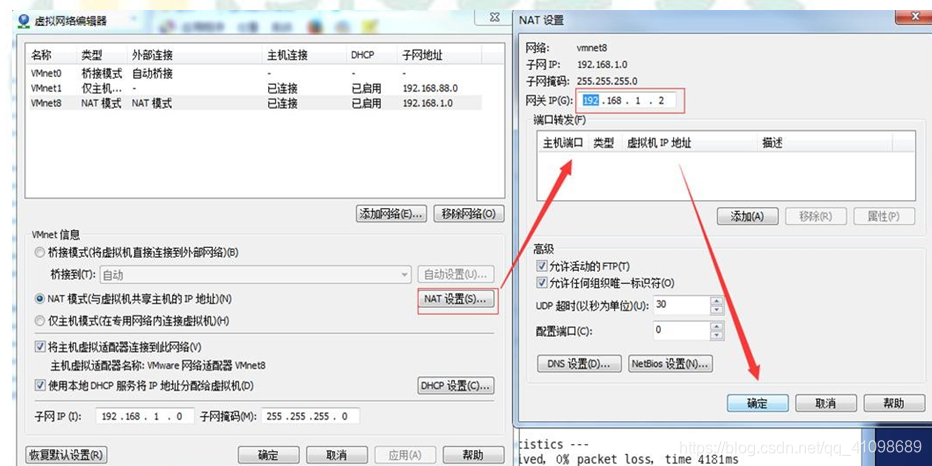Click the 主机连接 column header
This screenshot has width=932, height=466.
click(305, 55)
